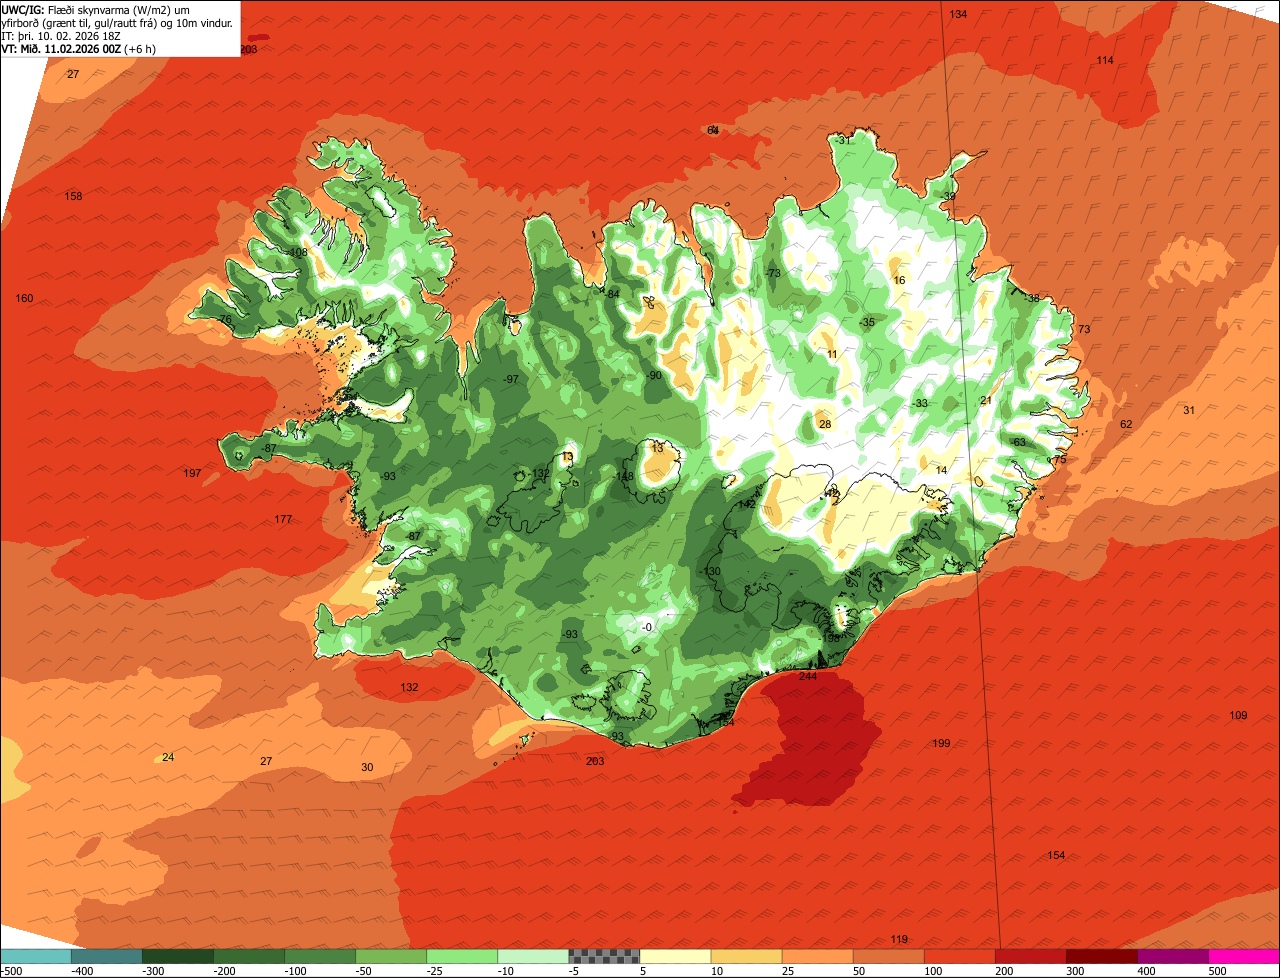Image resolution: width=1280 pixels, height=978 pixels.
Task: Click the sea value 197
Action: [x=193, y=473]
